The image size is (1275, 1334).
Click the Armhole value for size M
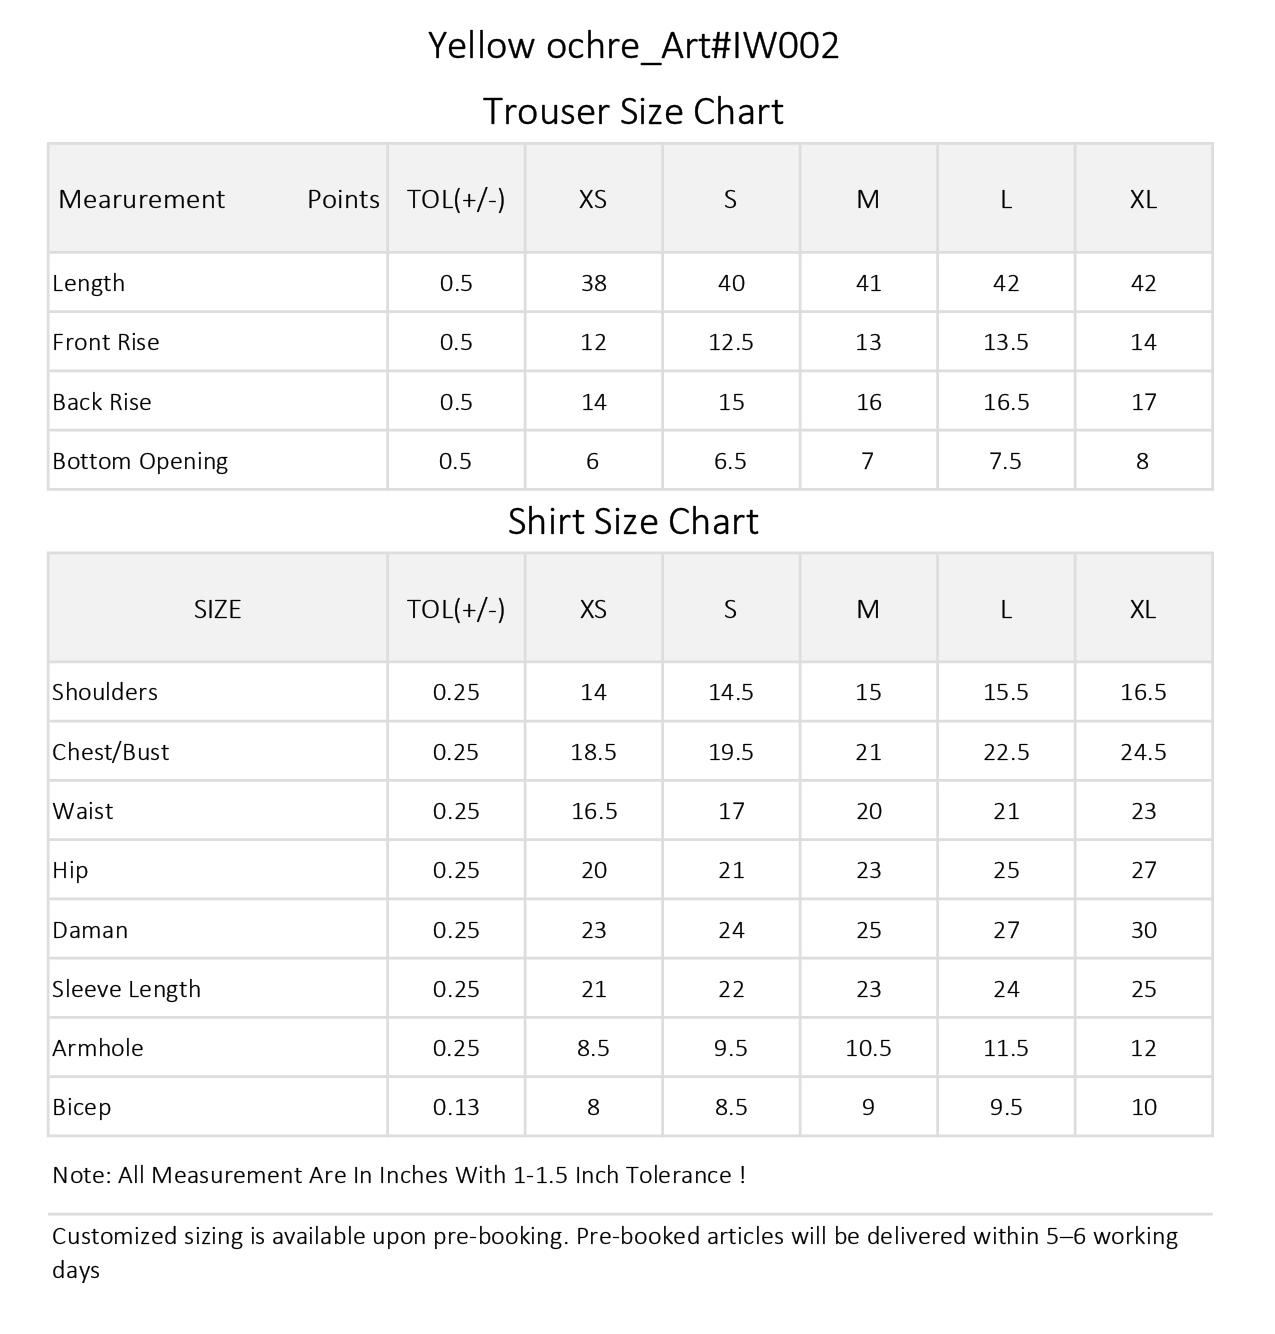tap(868, 1048)
